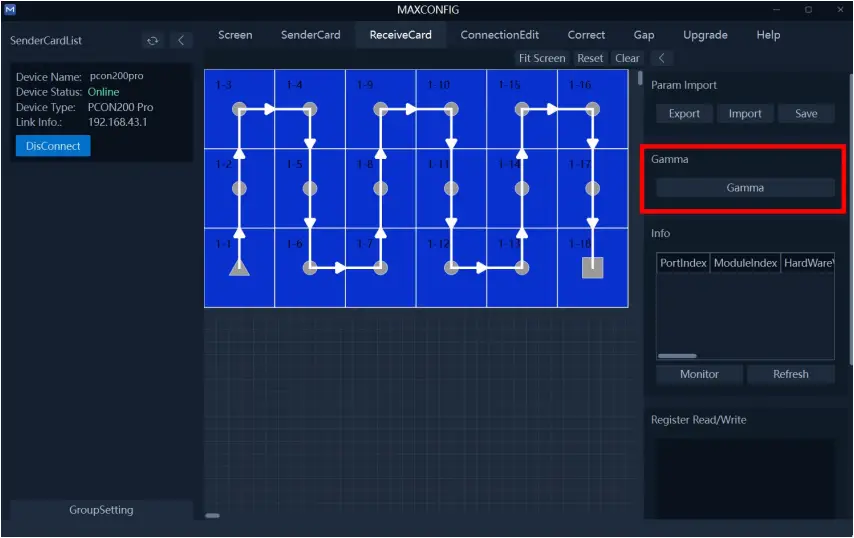Click the MAXCONFIG app logo icon
This screenshot has height=538, width=854.
point(10,9)
